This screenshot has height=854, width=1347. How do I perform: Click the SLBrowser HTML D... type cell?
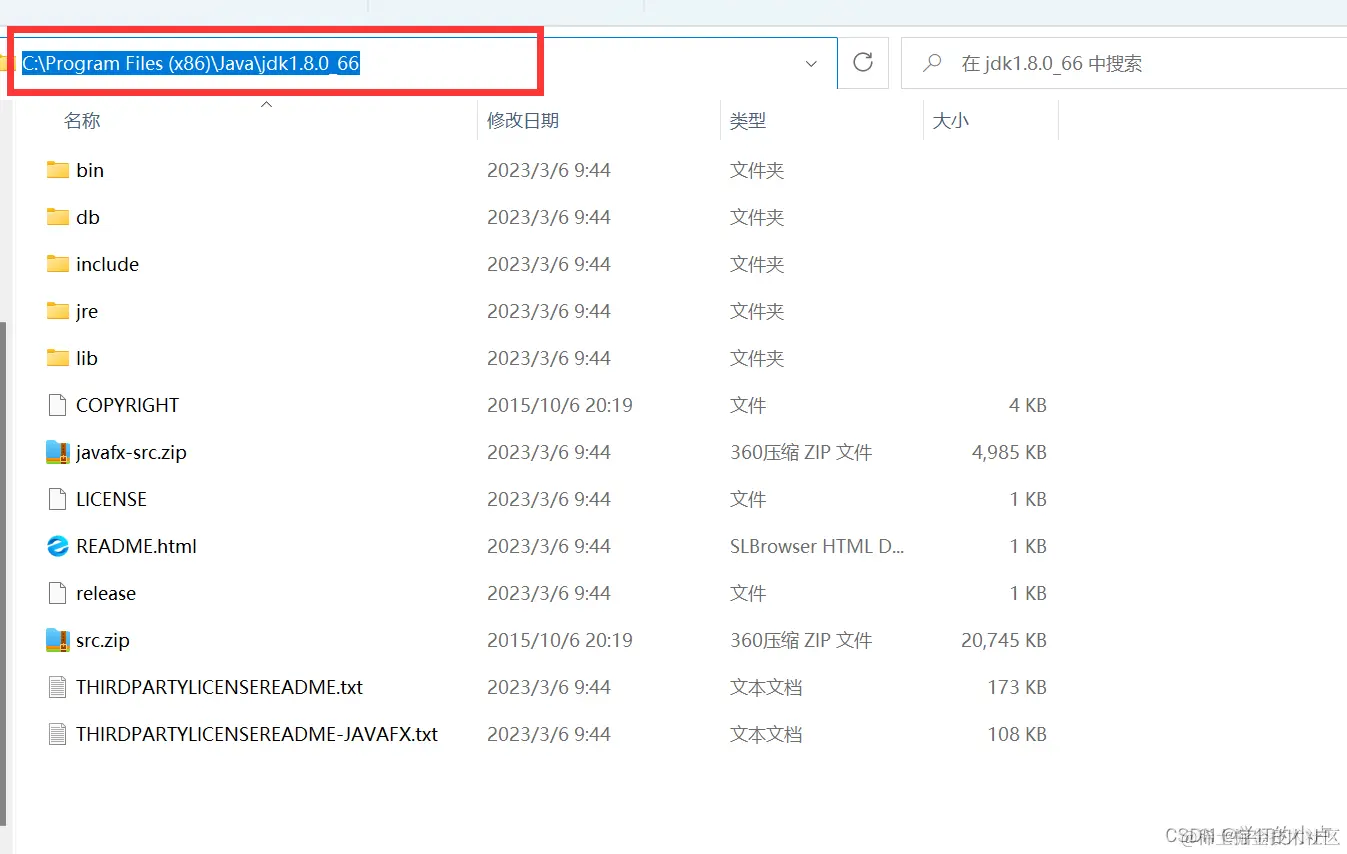[817, 546]
